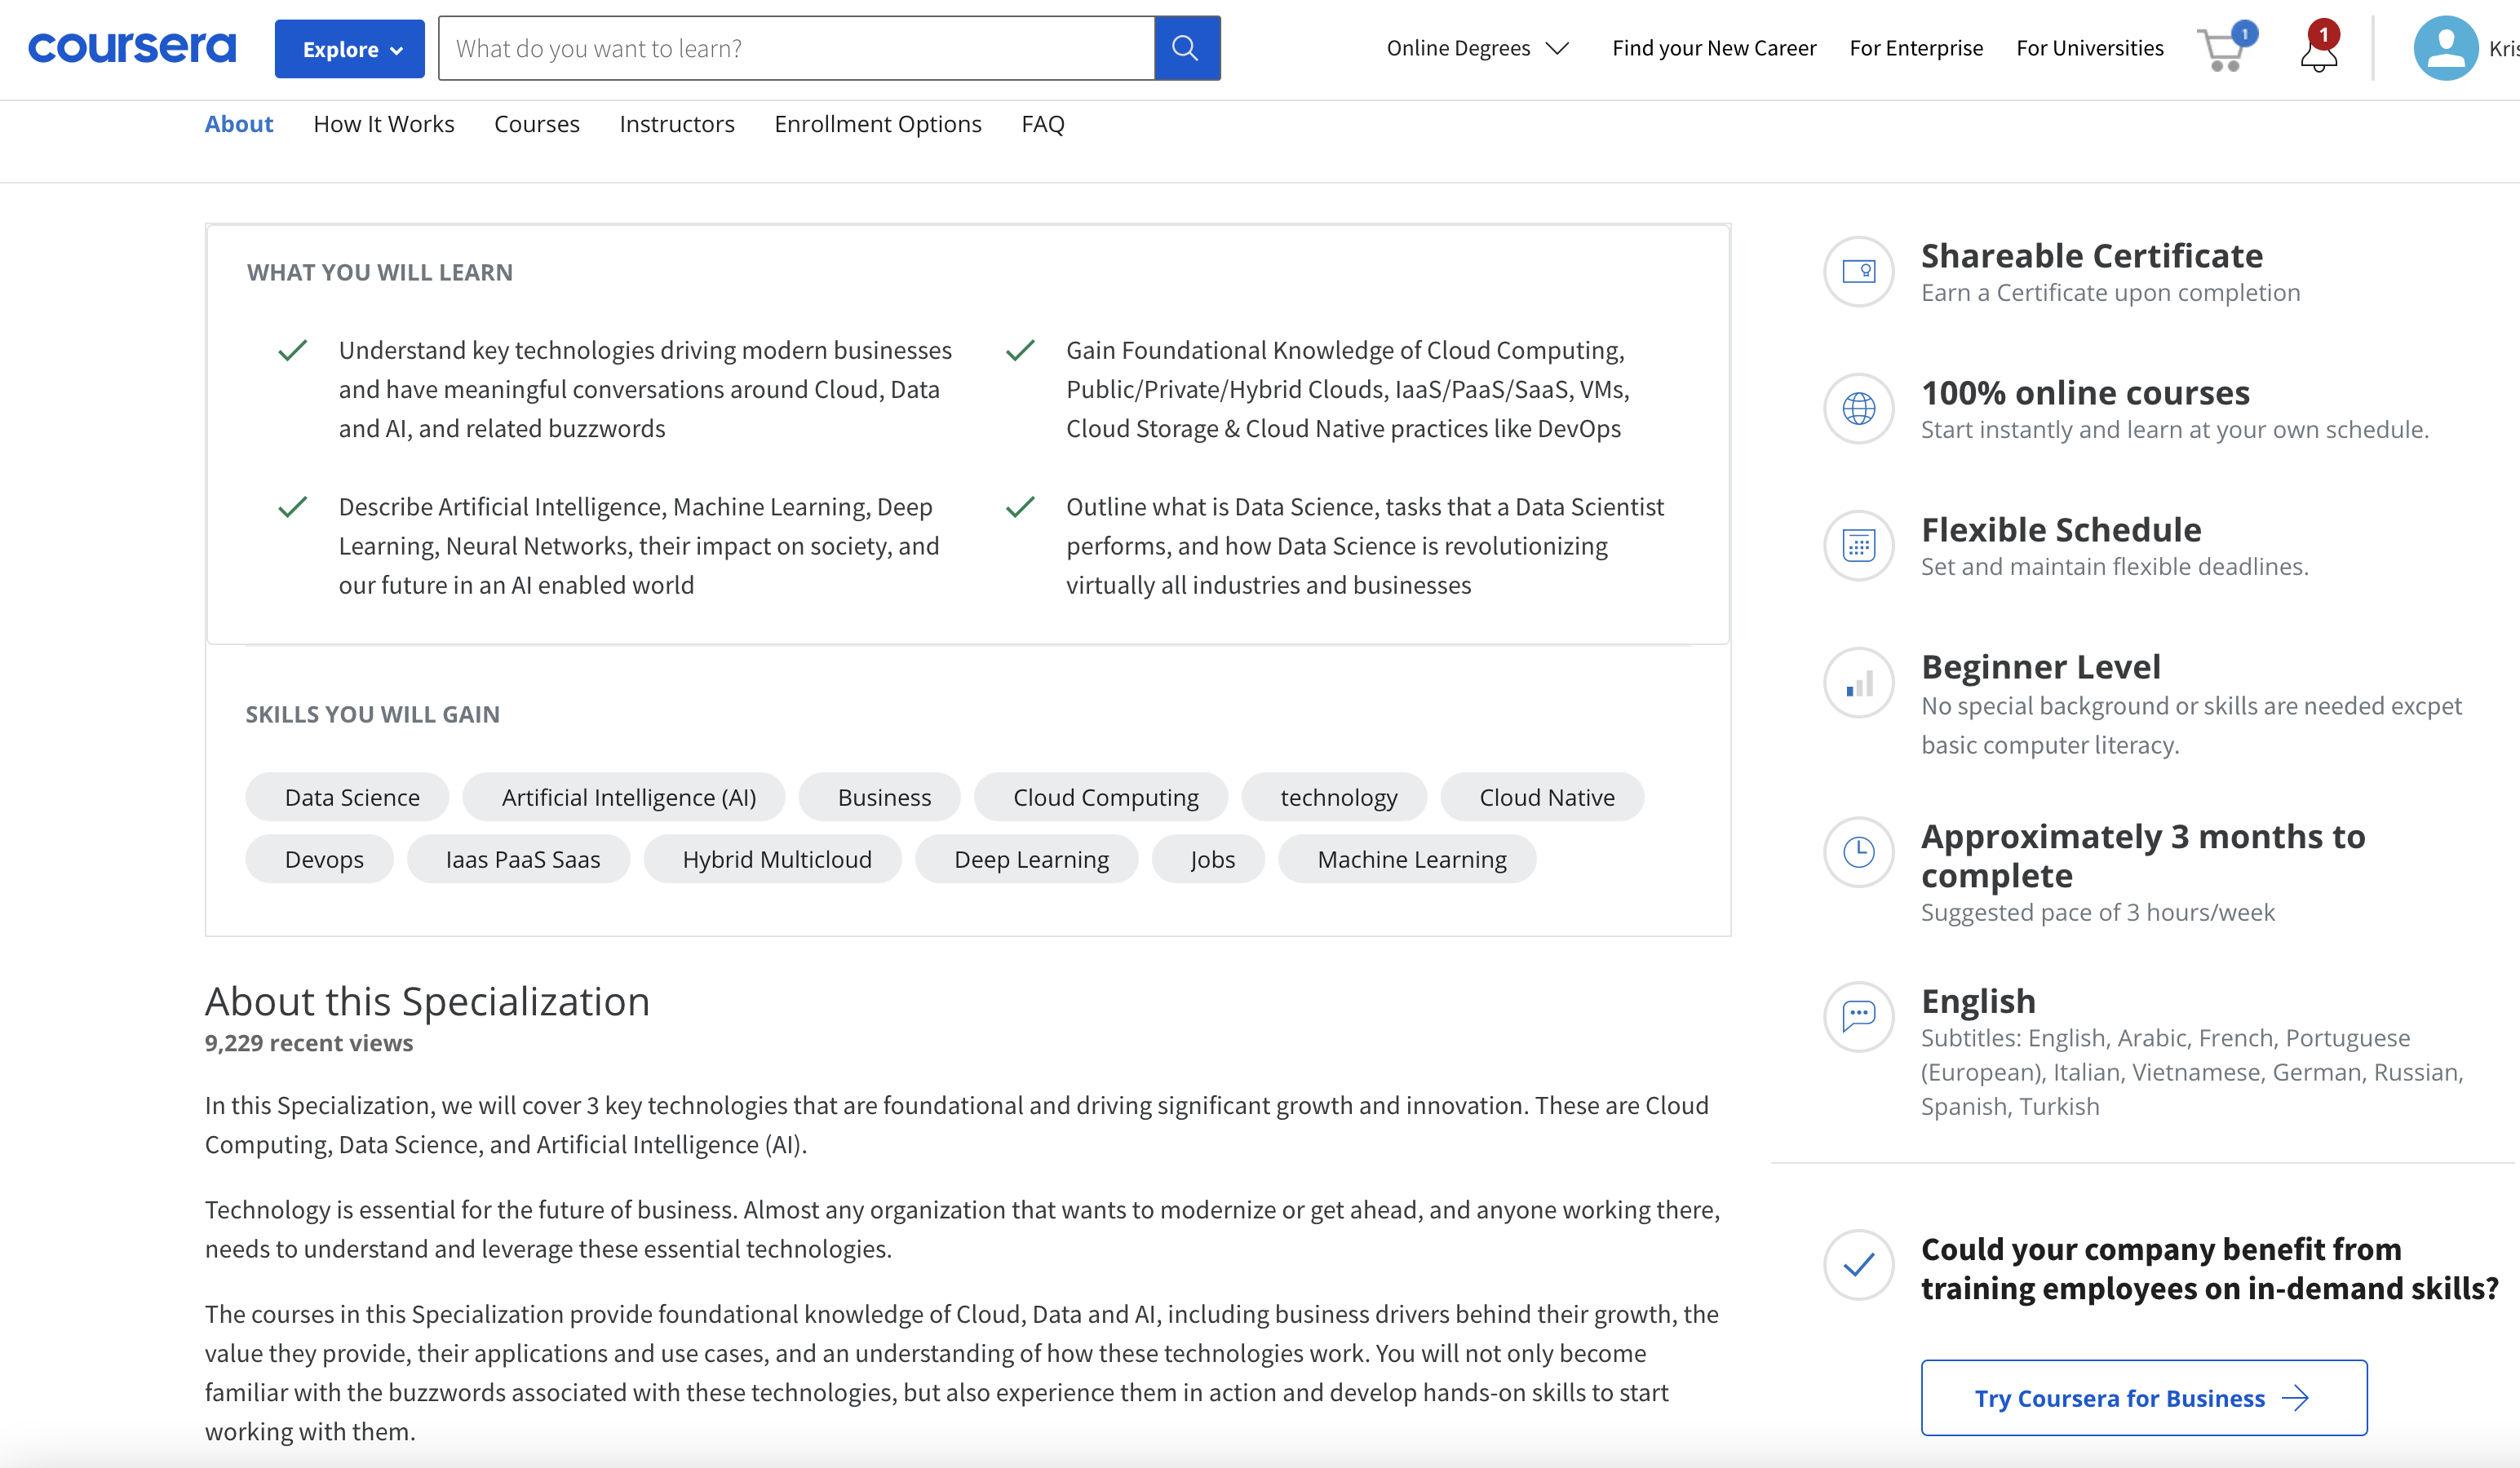The image size is (2520, 1468).
Task: Click the Coursera logo
Action: (x=132, y=48)
